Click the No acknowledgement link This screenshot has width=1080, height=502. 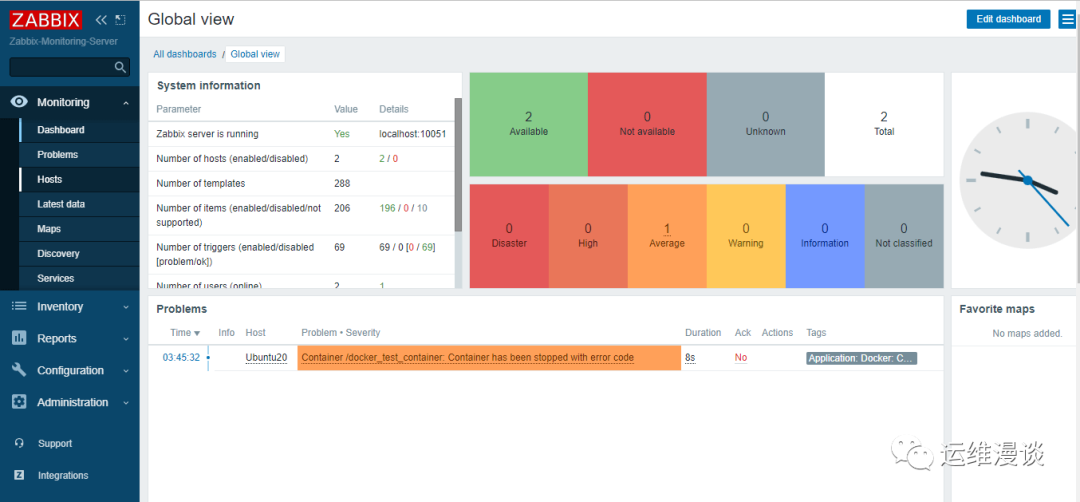[x=741, y=357]
